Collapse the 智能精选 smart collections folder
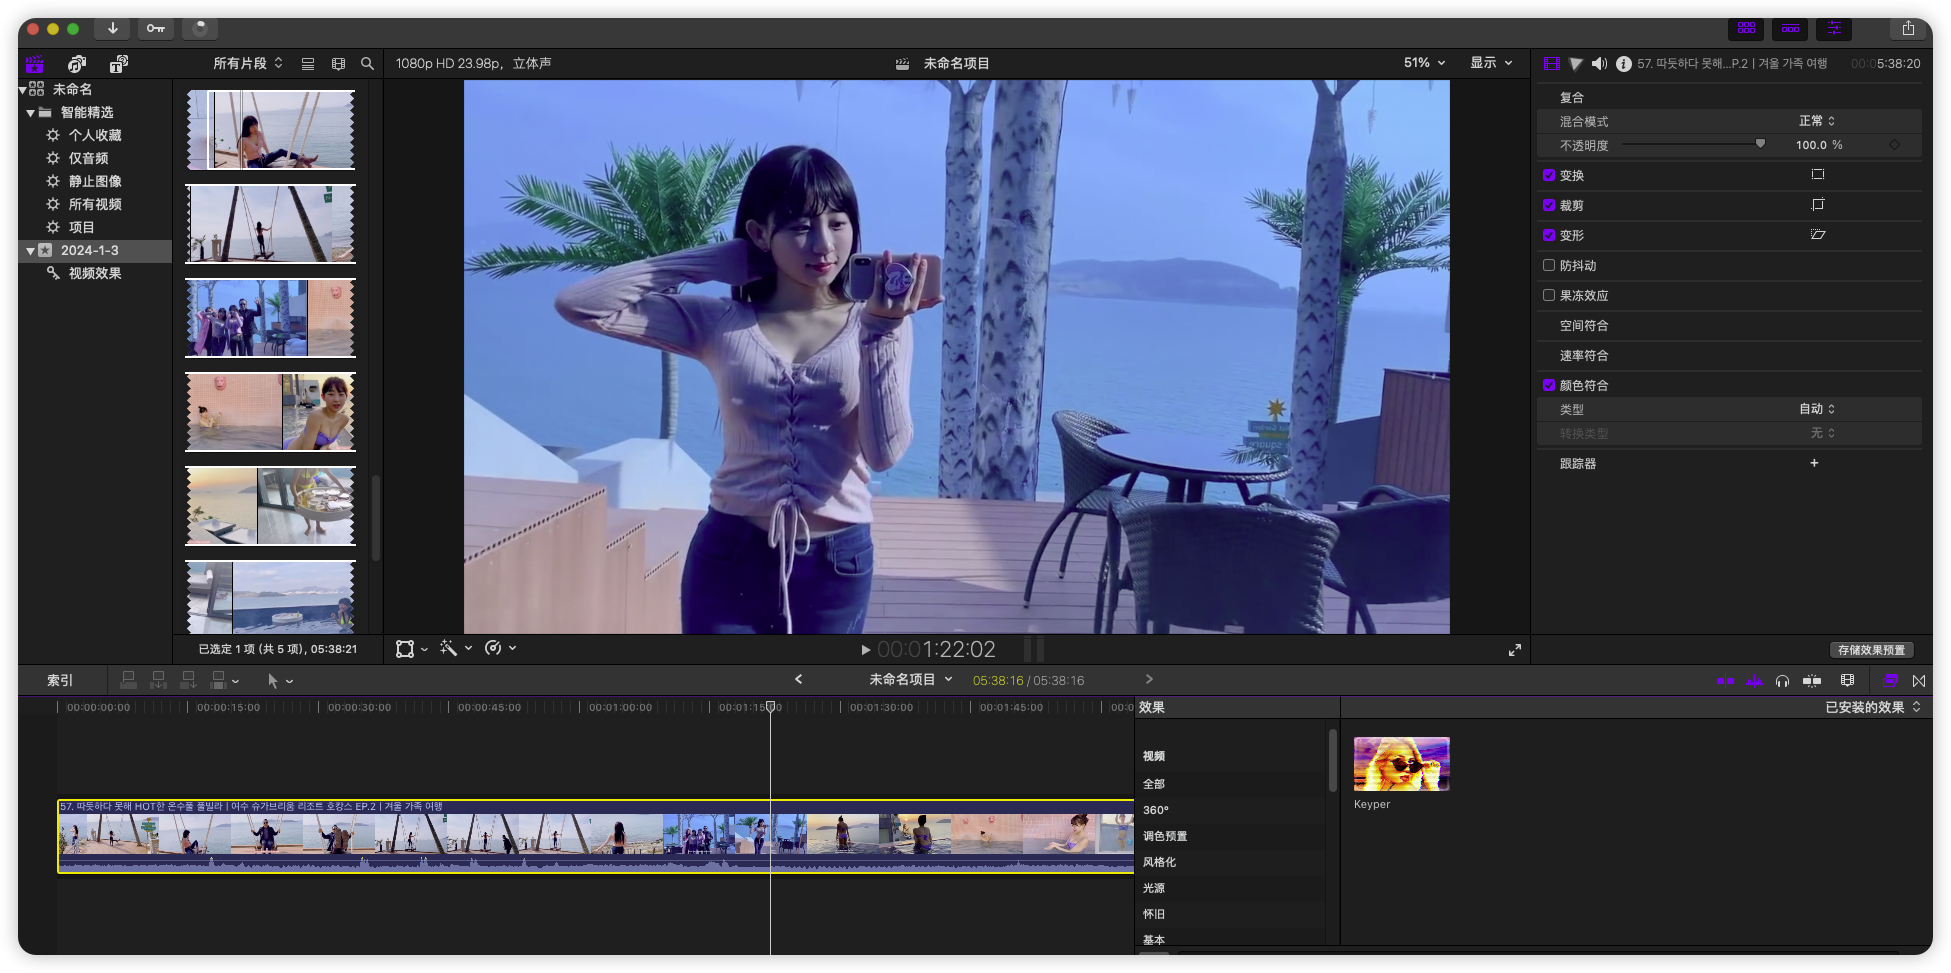Screen dimensions: 1951x973 (x=31, y=113)
